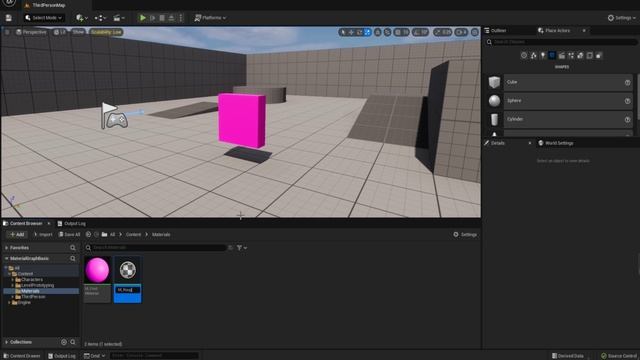Select the LevelPrototyping folder

coord(37,285)
